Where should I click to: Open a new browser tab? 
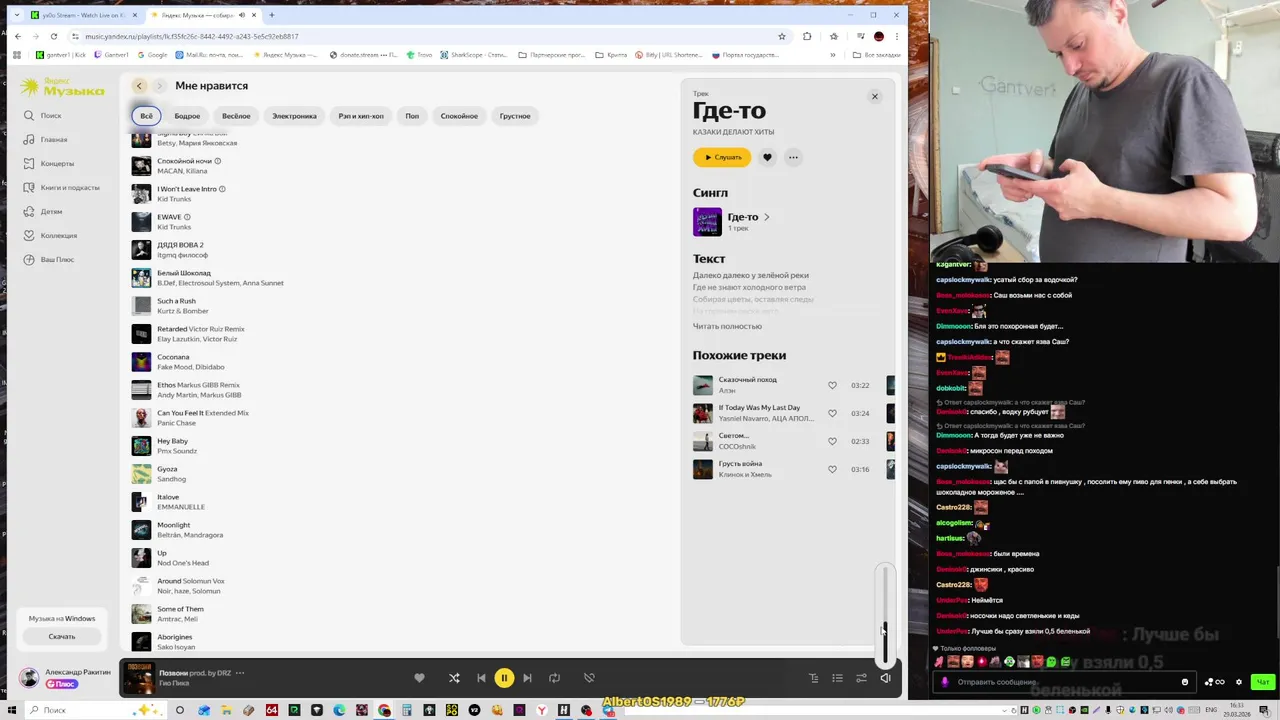click(272, 15)
